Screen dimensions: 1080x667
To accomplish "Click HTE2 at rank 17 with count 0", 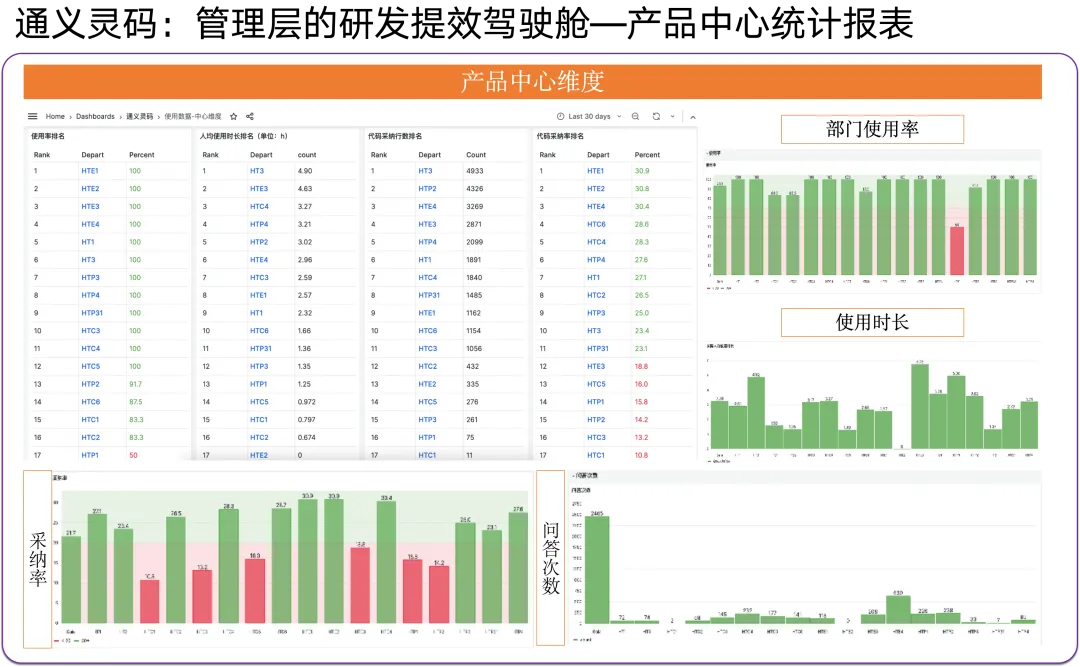I will click(x=259, y=455).
